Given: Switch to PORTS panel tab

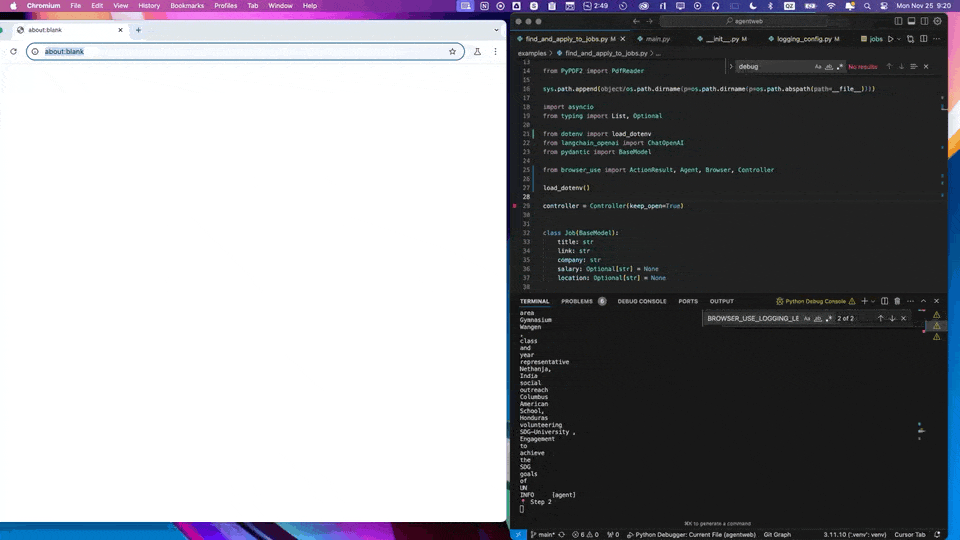Looking at the screenshot, I should [688, 301].
